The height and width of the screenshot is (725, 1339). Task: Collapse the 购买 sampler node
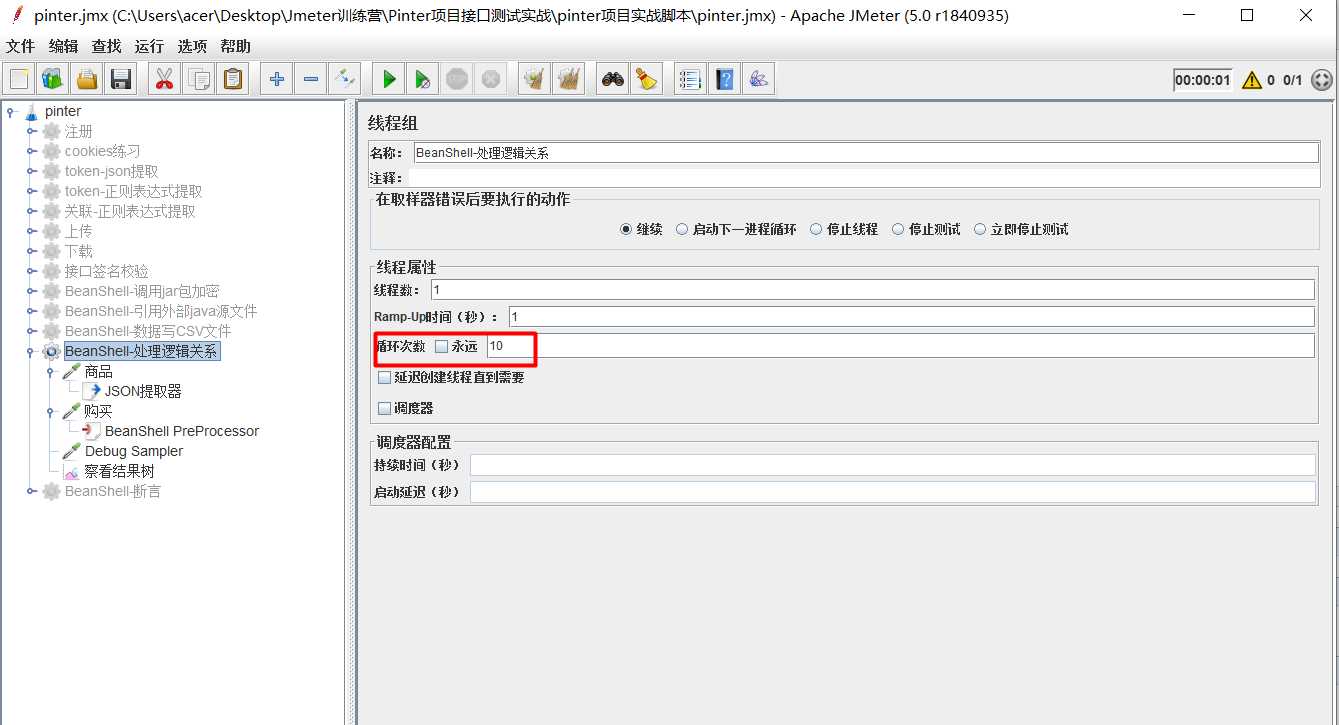coord(50,411)
